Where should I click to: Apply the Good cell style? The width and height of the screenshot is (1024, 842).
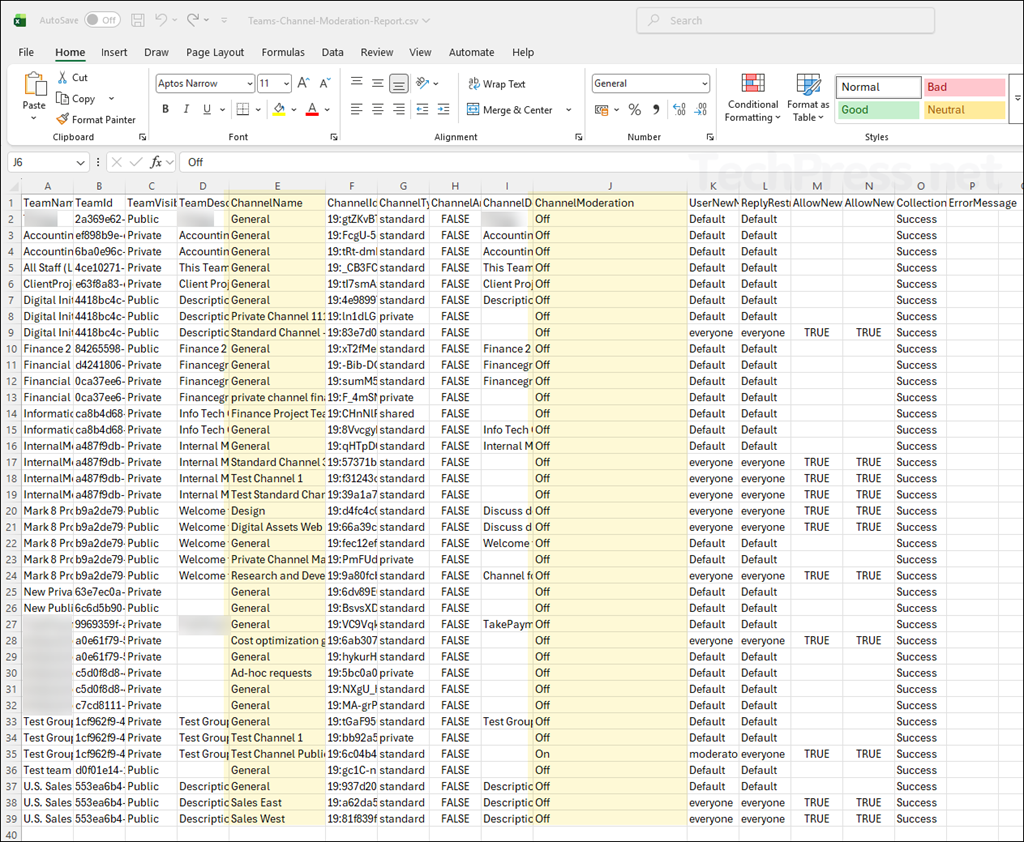click(x=878, y=110)
